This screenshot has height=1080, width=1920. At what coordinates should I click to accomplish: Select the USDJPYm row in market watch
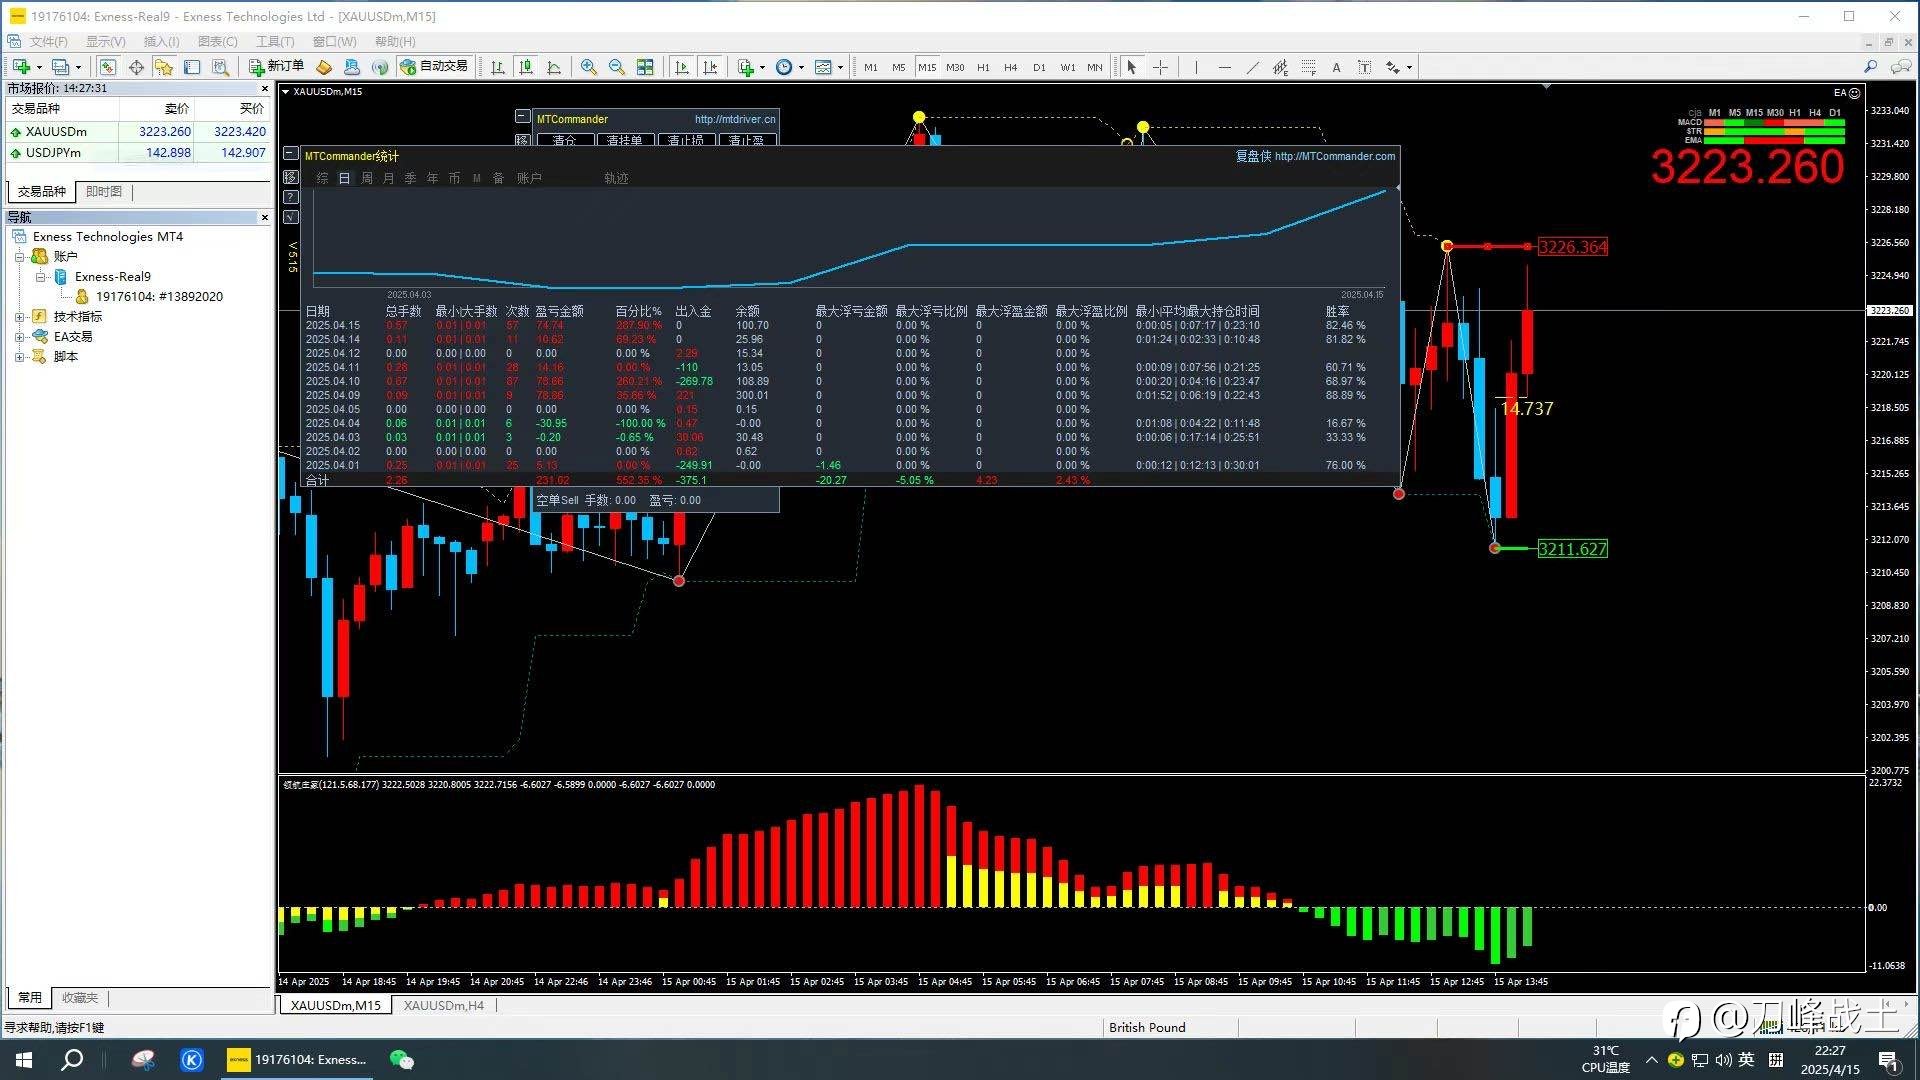[x=138, y=153]
